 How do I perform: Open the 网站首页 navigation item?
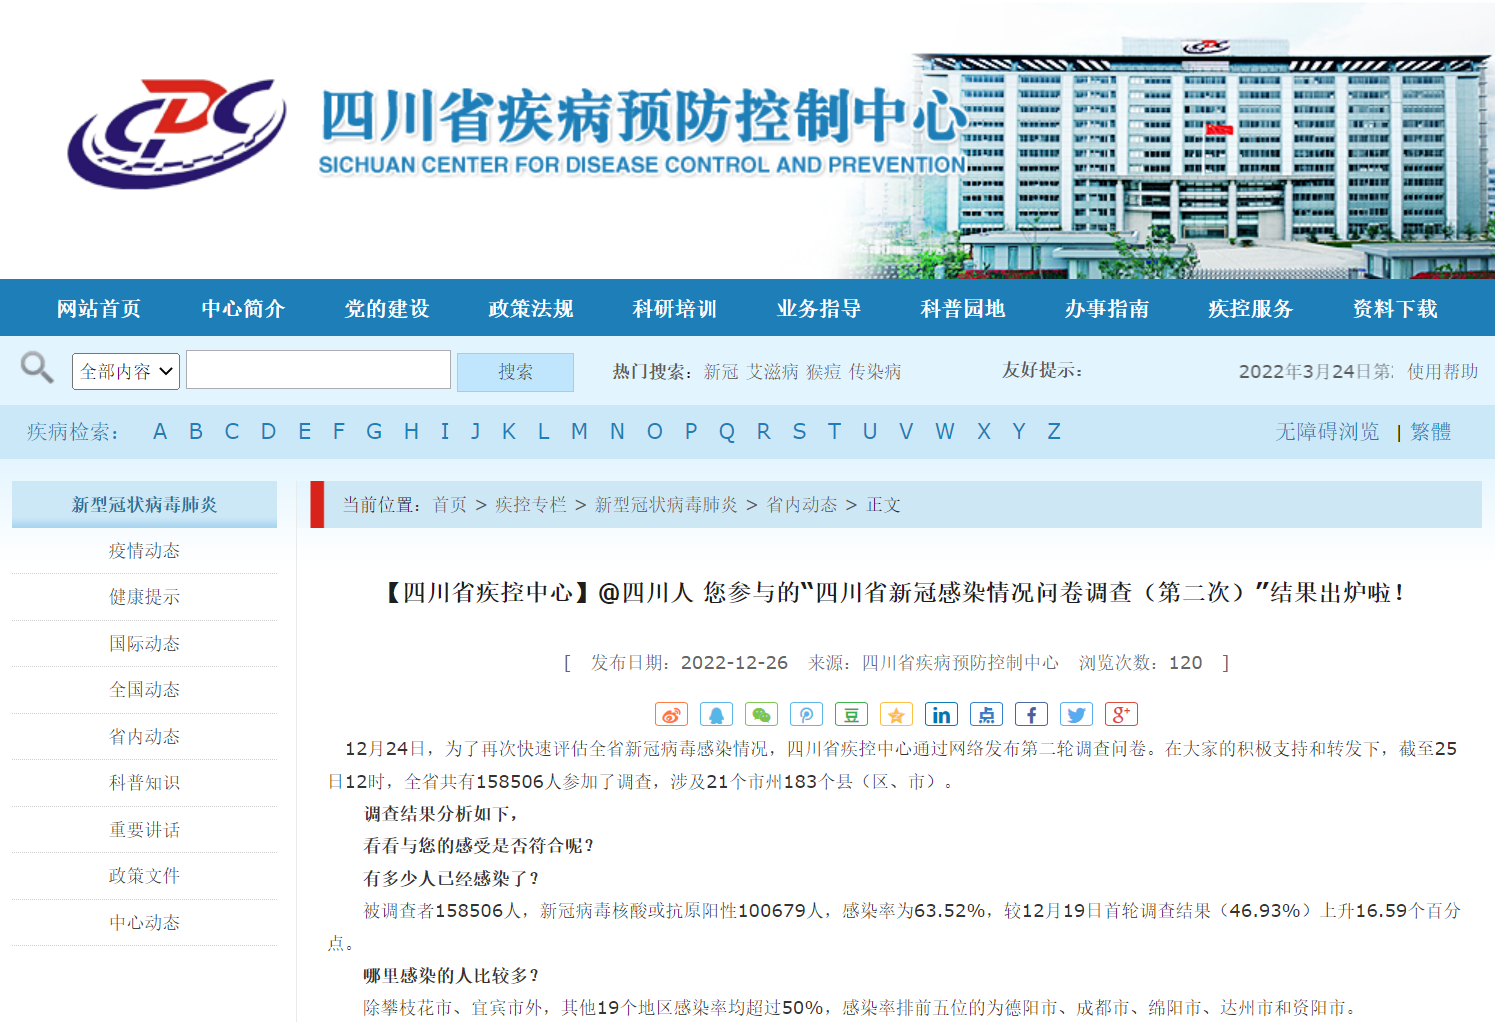pyautogui.click(x=99, y=308)
